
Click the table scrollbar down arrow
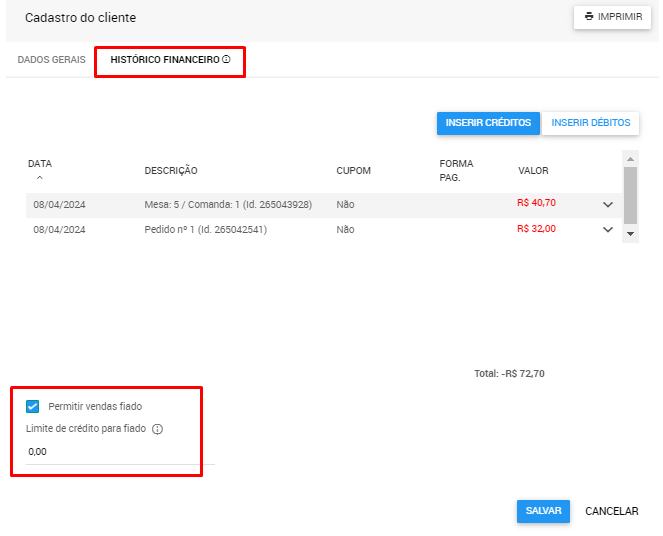(630, 232)
